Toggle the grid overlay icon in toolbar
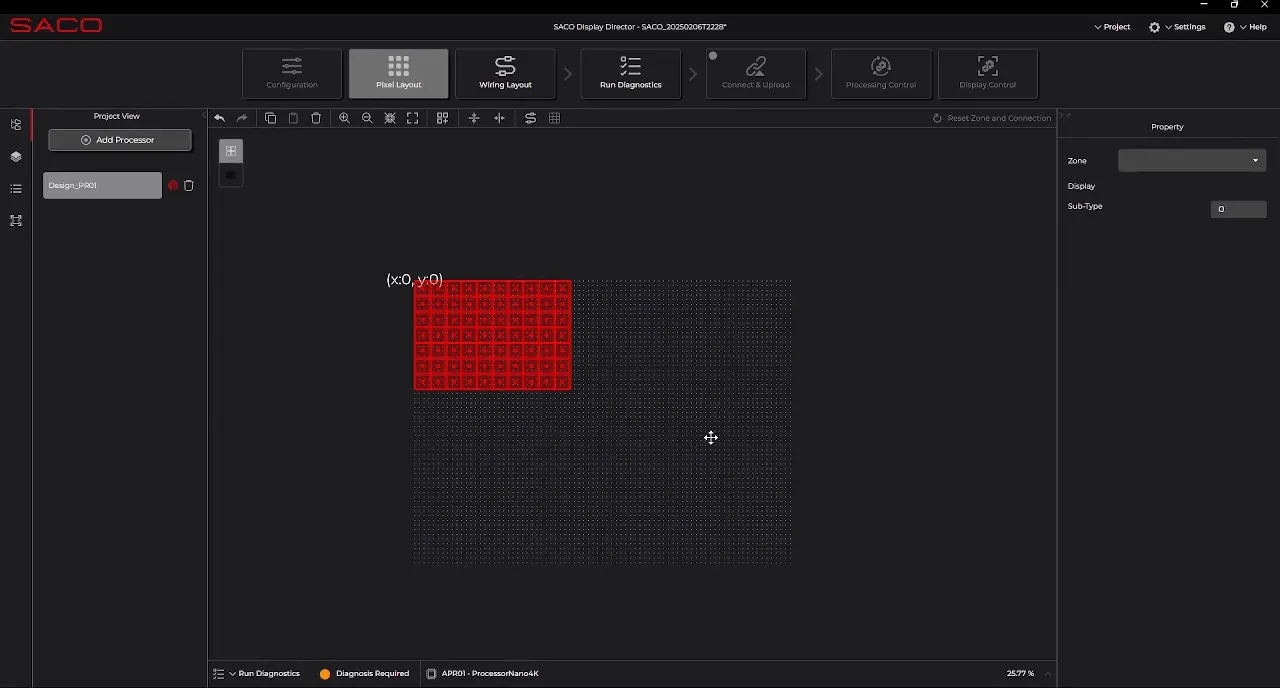Screen dimensions: 1280x688 pyautogui.click(x=555, y=118)
